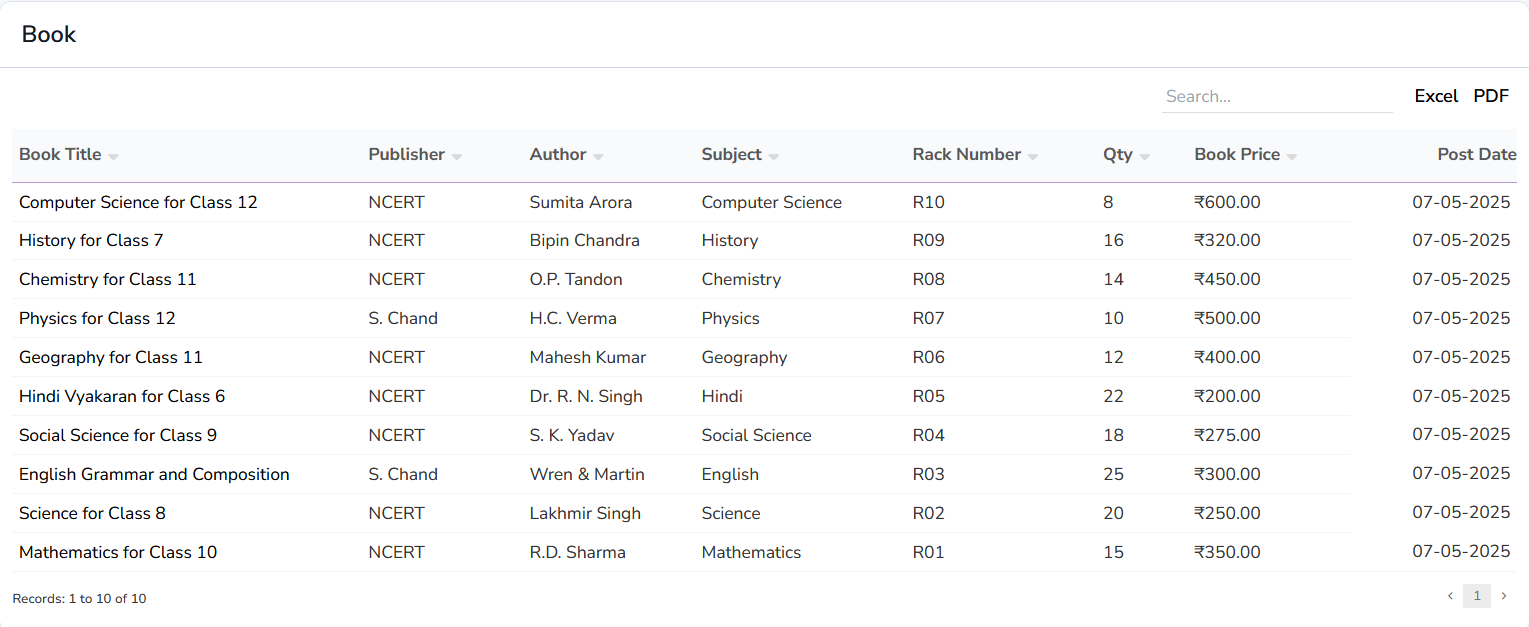The width and height of the screenshot is (1529, 627).
Task: Click the English Grammar and Composition title
Action: tap(154, 473)
